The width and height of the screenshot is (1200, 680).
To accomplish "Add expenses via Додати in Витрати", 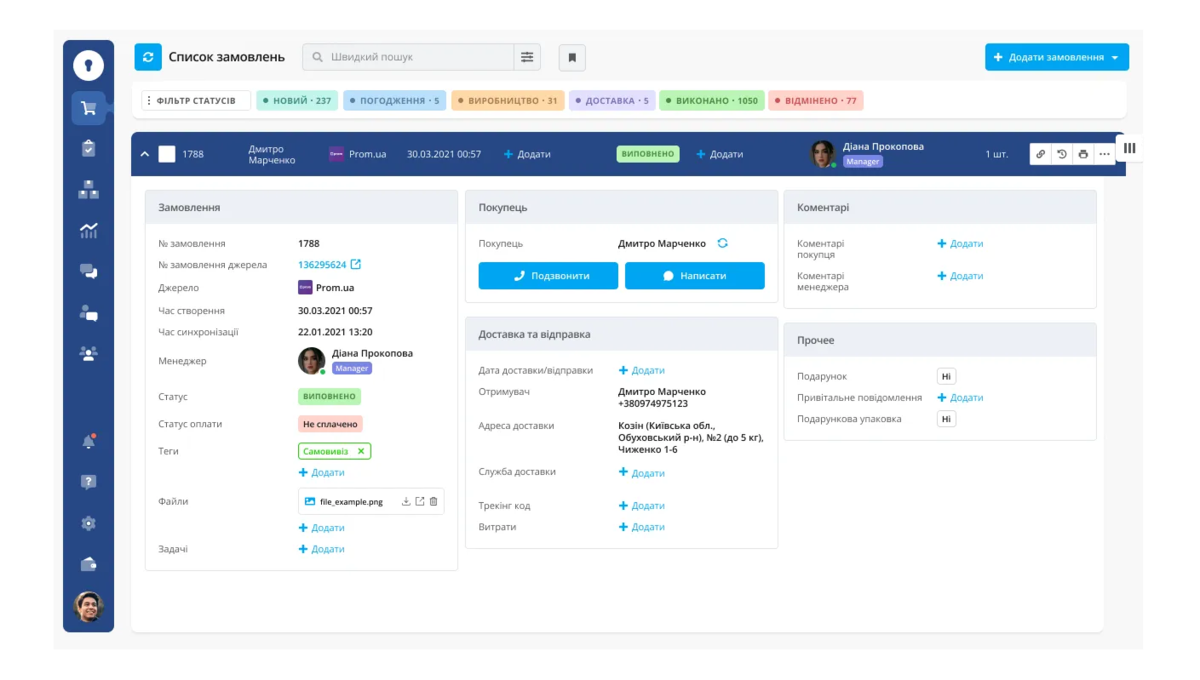I will (642, 527).
